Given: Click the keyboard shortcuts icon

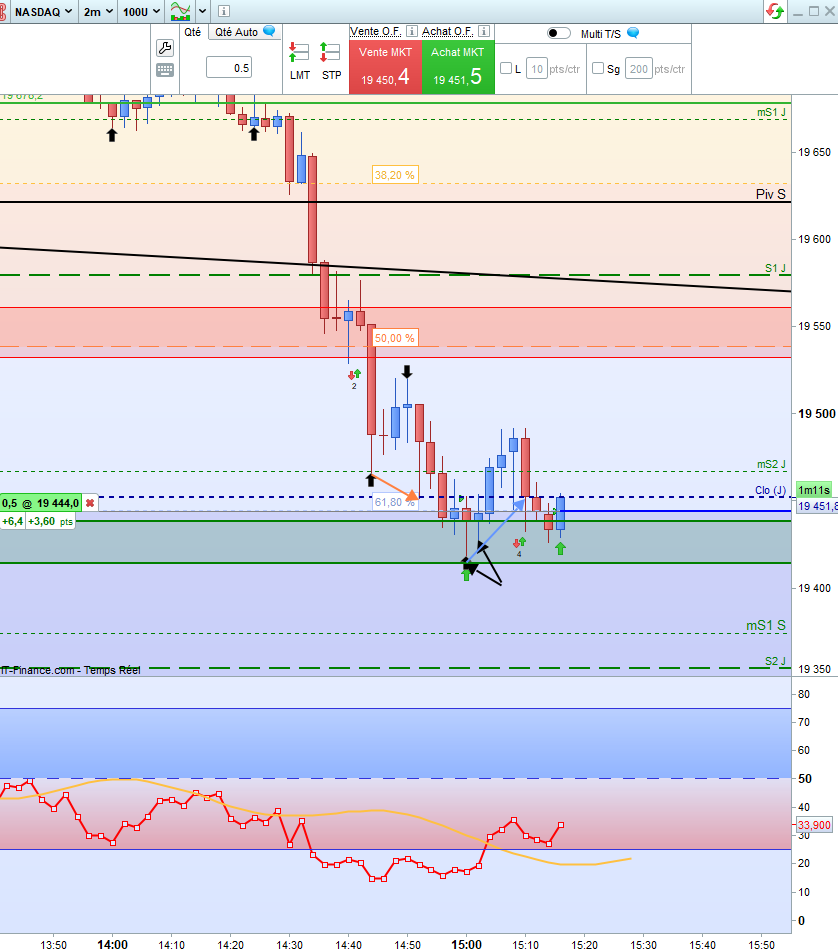Looking at the screenshot, I should tap(165, 70).
